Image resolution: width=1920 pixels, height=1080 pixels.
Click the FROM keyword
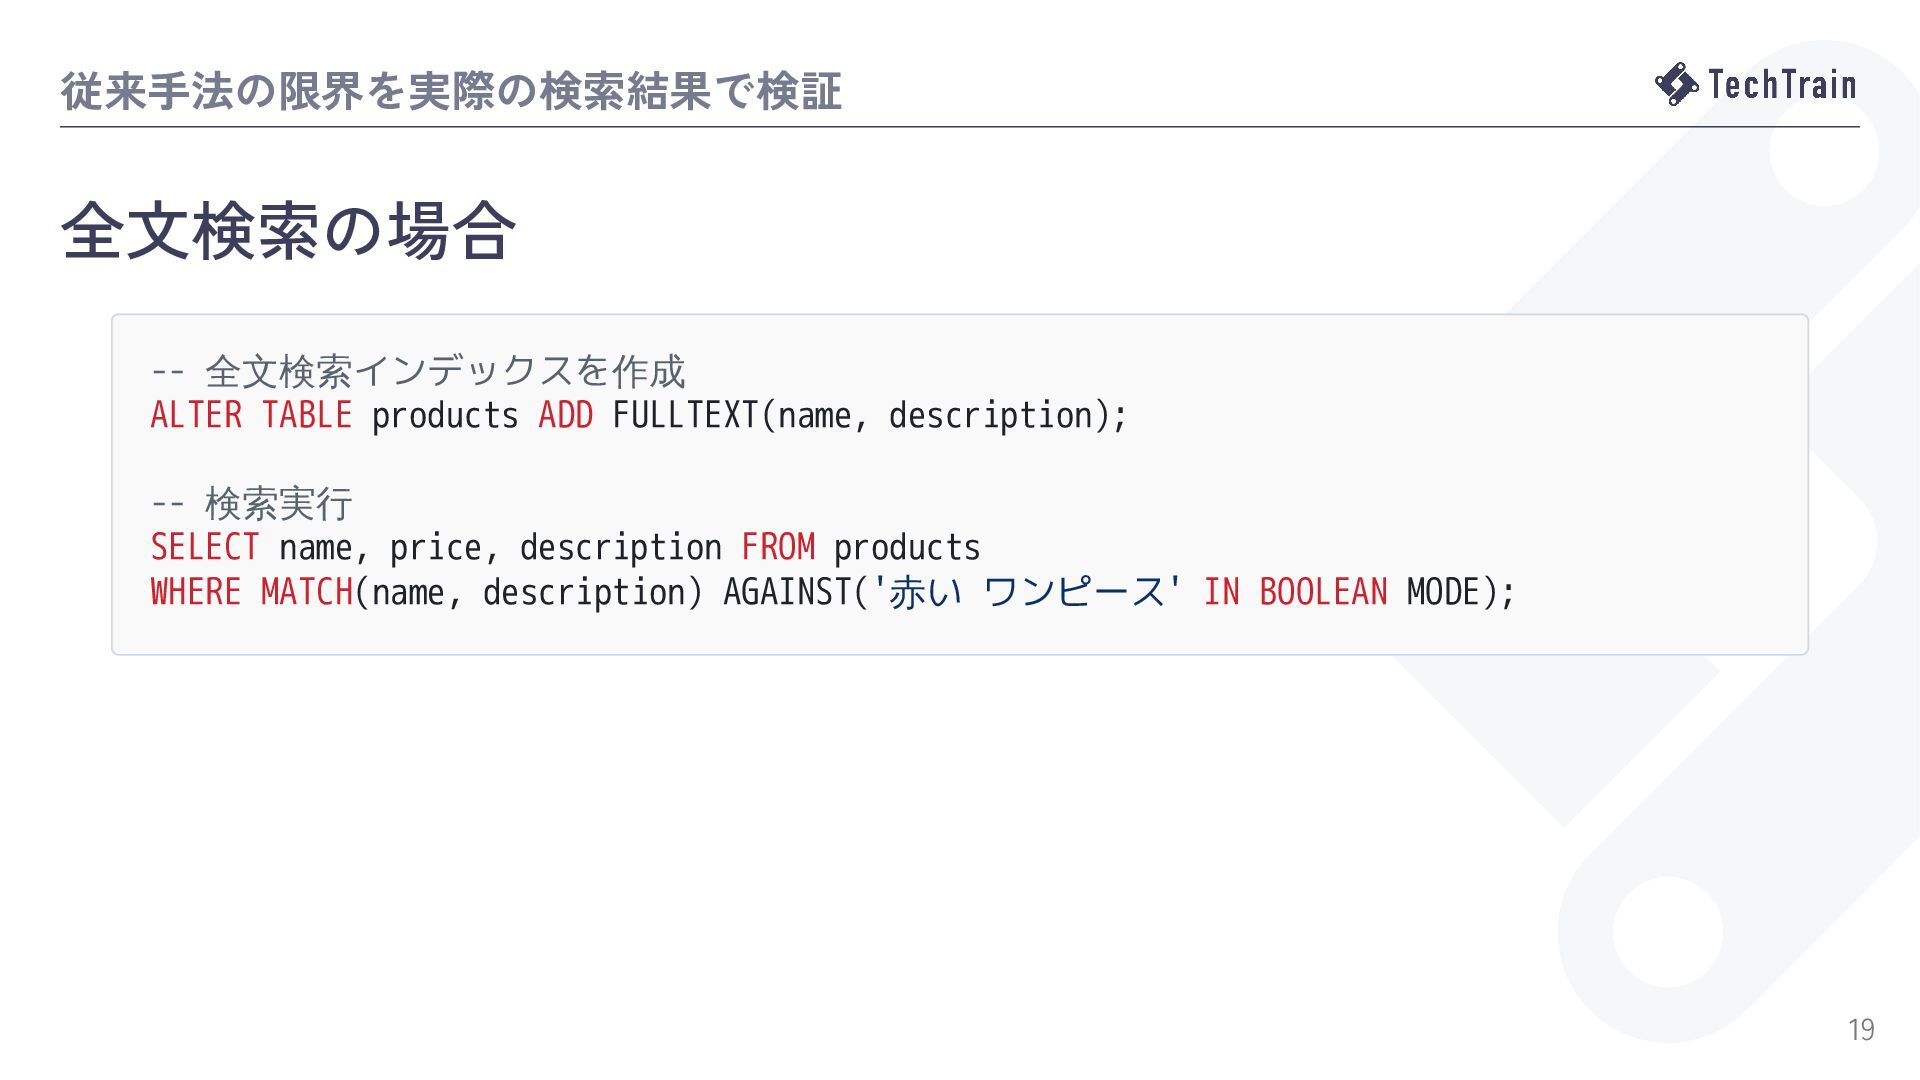click(x=778, y=547)
